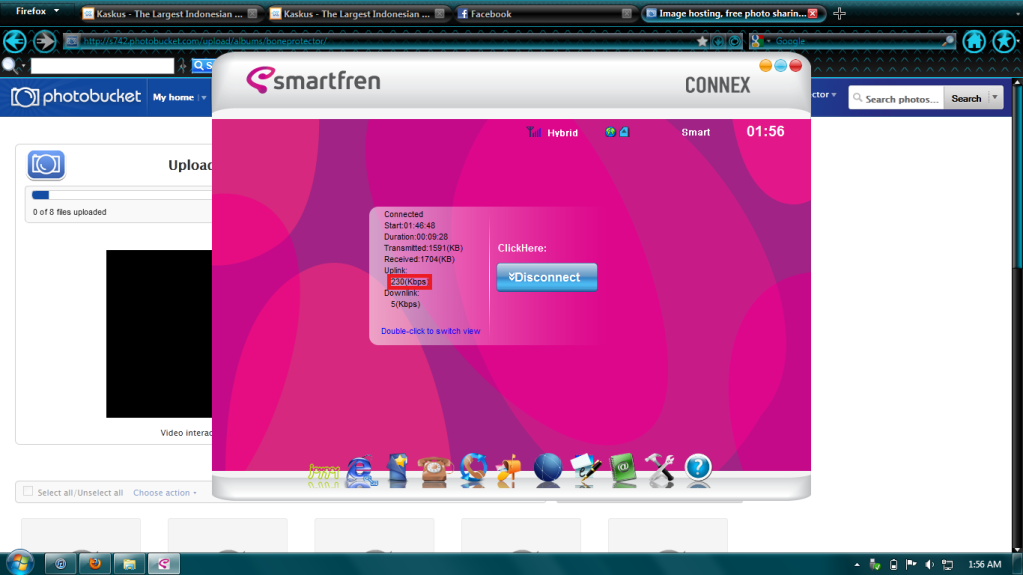The width and height of the screenshot is (1023, 575).
Task: Switch to the Facebook tab
Action: click(545, 14)
